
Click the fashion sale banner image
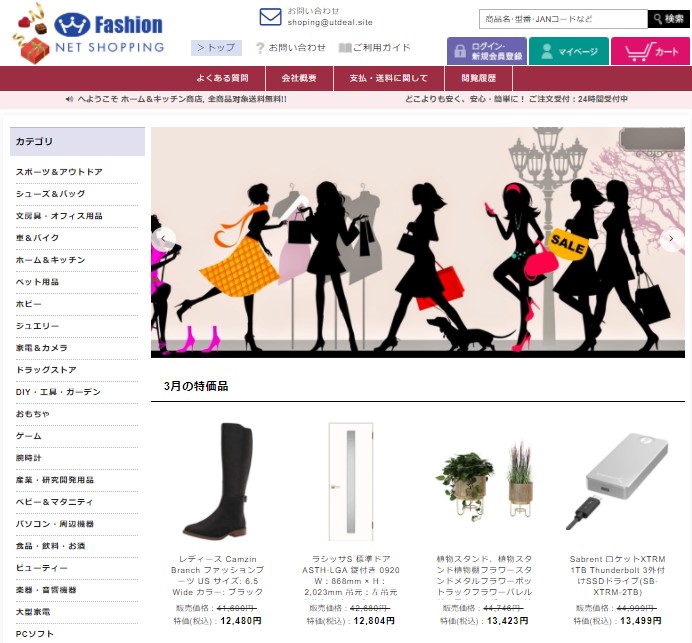[x=417, y=242]
